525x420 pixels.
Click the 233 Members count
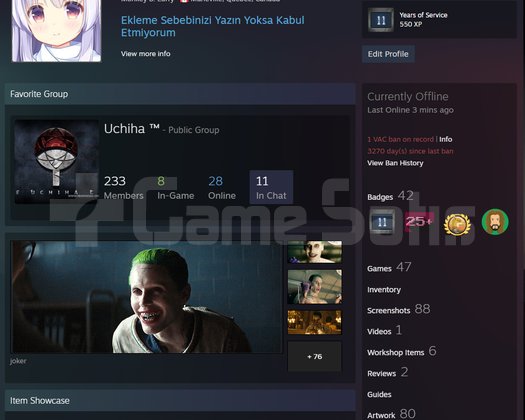click(124, 188)
